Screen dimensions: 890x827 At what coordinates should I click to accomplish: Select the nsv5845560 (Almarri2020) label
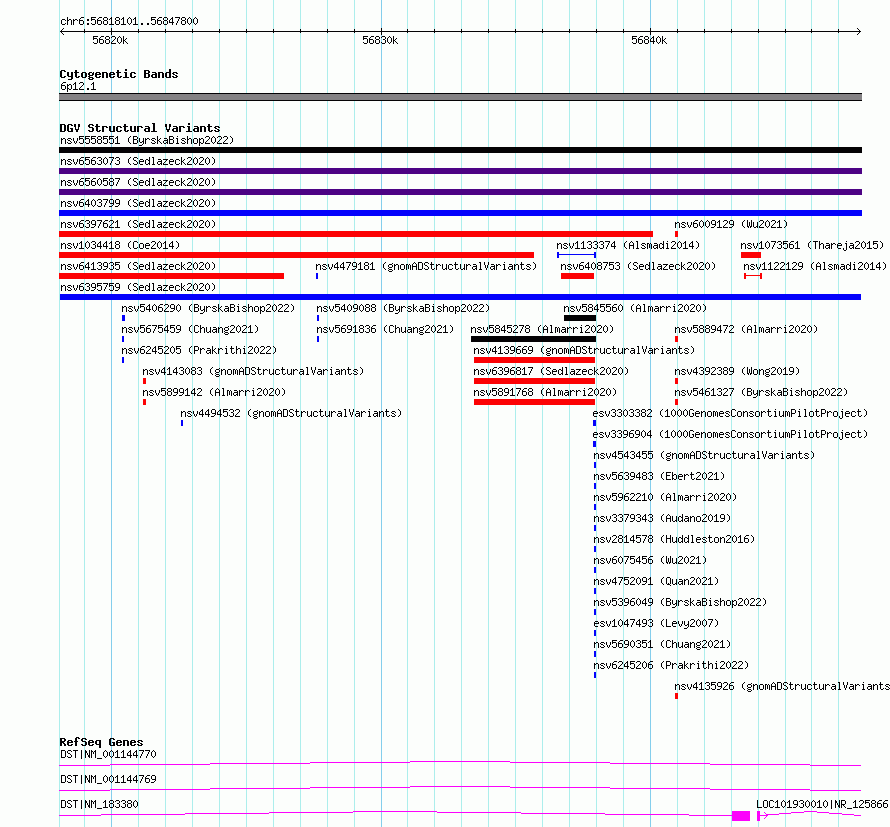(x=635, y=308)
